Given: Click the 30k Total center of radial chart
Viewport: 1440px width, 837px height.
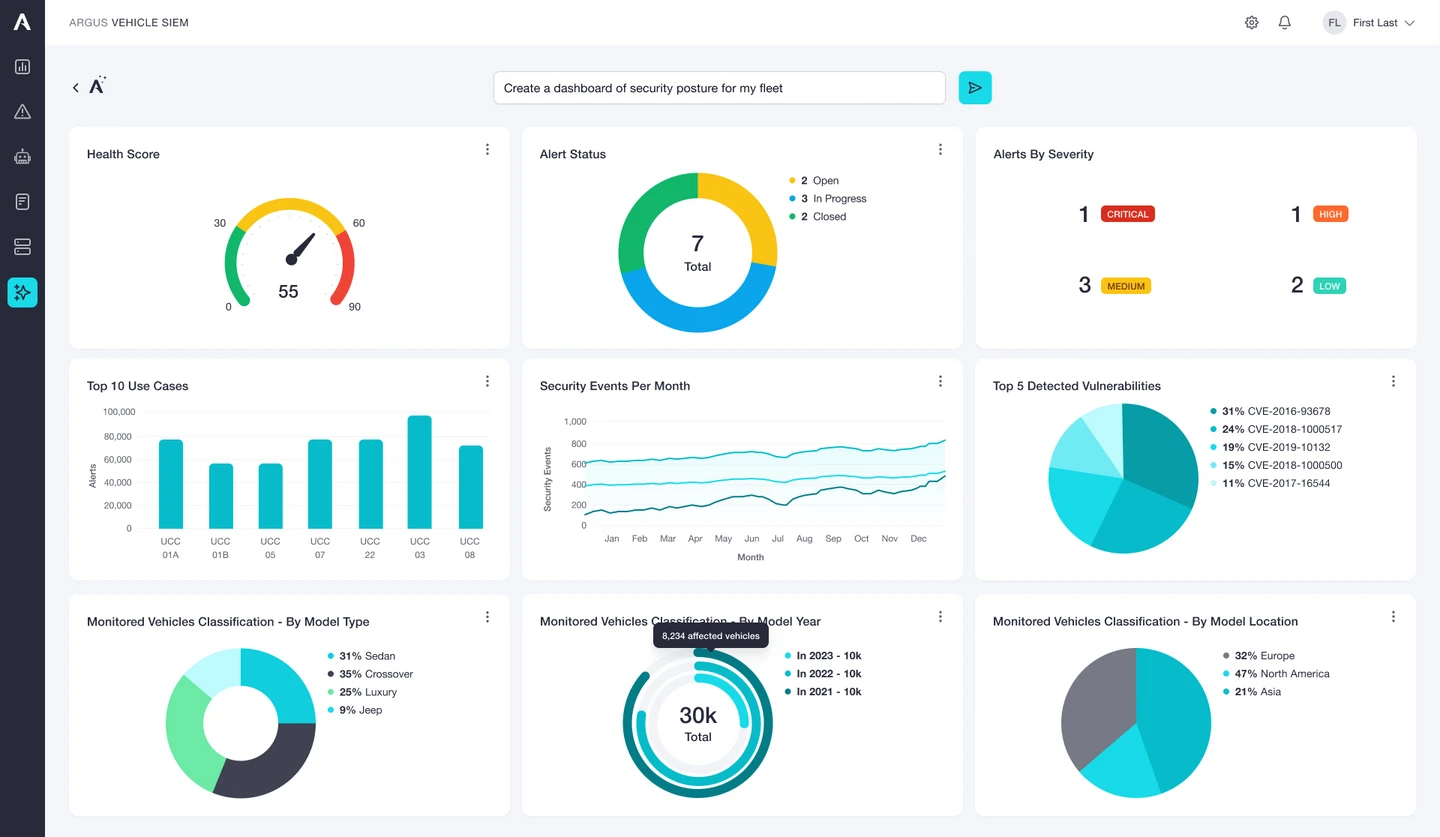Looking at the screenshot, I should click(x=698, y=724).
